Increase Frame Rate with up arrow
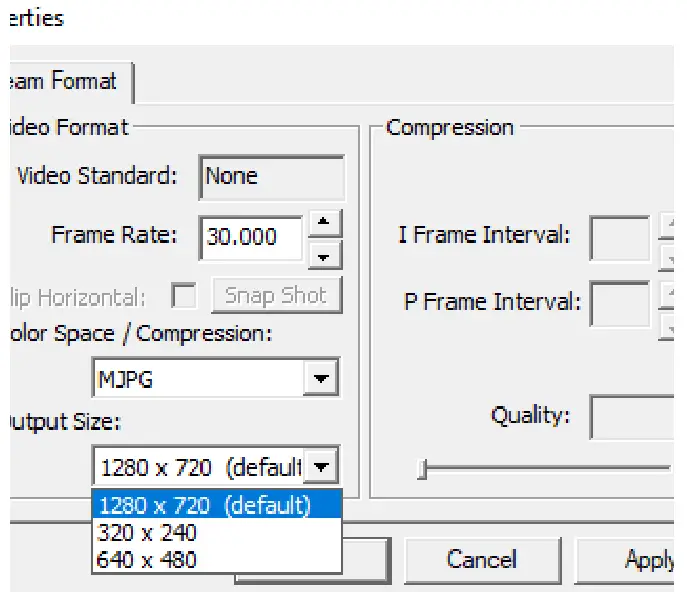Viewport: 687px width, 596px height. click(322, 222)
